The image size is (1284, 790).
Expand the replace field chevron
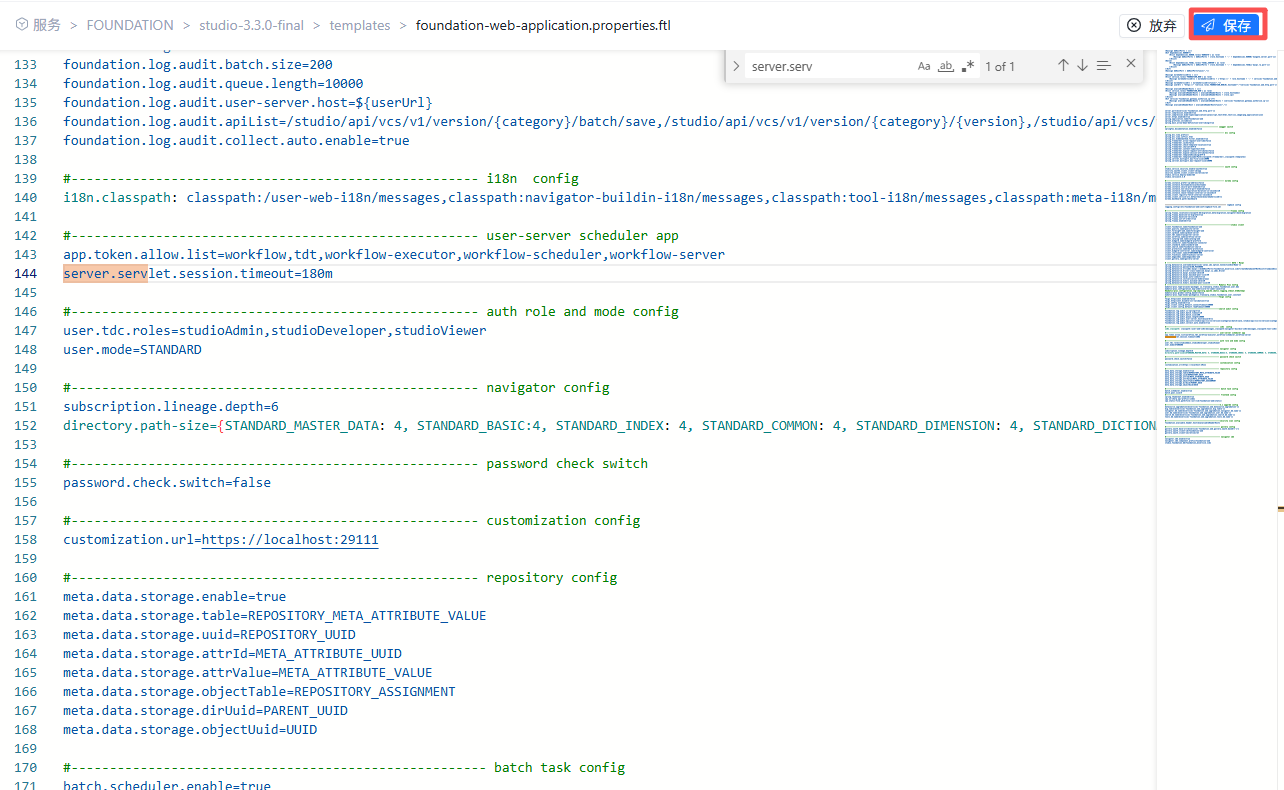pos(736,66)
